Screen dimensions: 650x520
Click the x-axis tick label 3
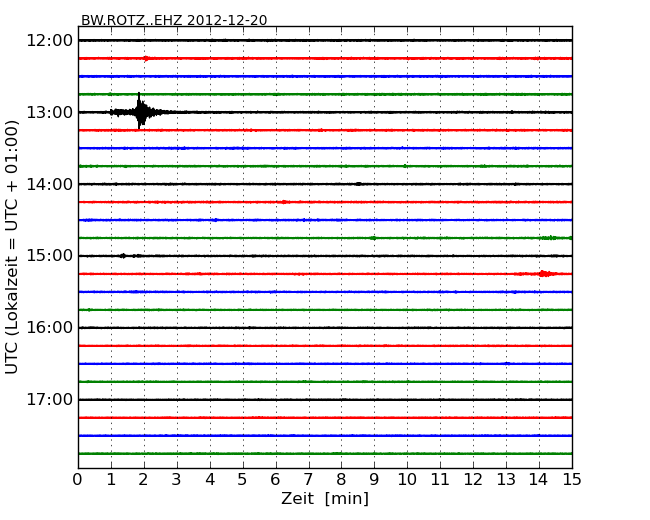tap(177, 479)
